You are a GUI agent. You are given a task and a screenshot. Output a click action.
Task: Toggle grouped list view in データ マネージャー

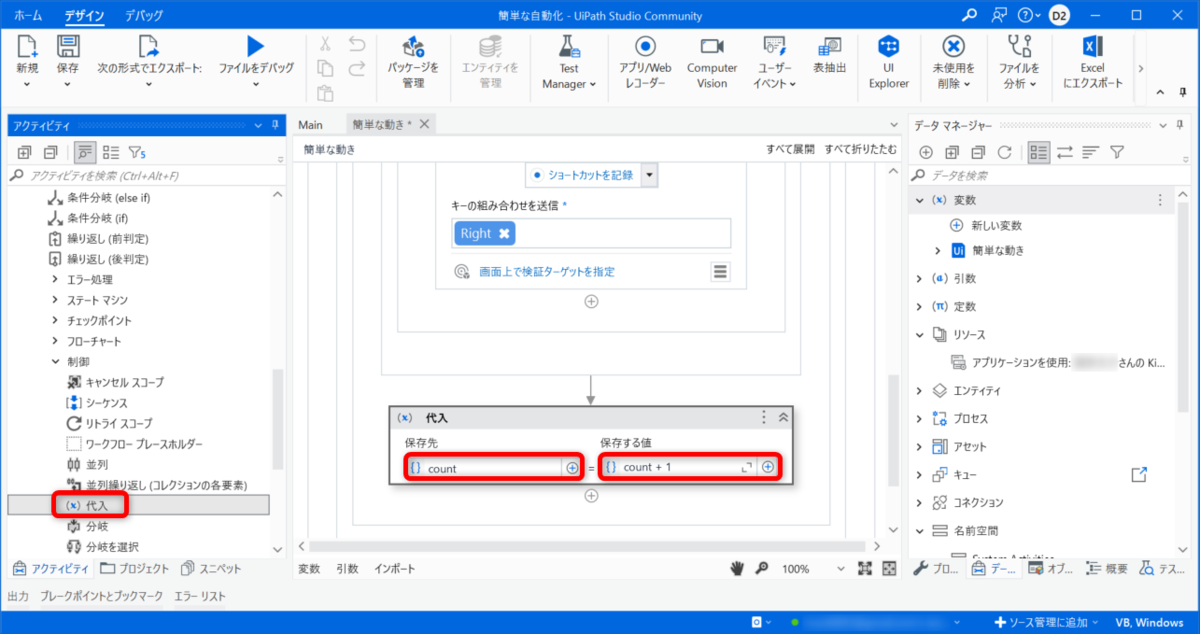coord(1038,152)
